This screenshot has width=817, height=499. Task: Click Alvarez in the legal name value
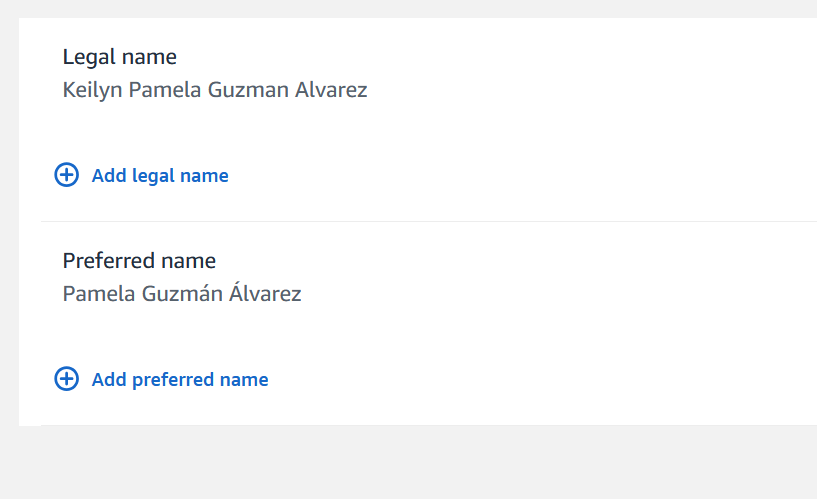pyautogui.click(x=331, y=90)
